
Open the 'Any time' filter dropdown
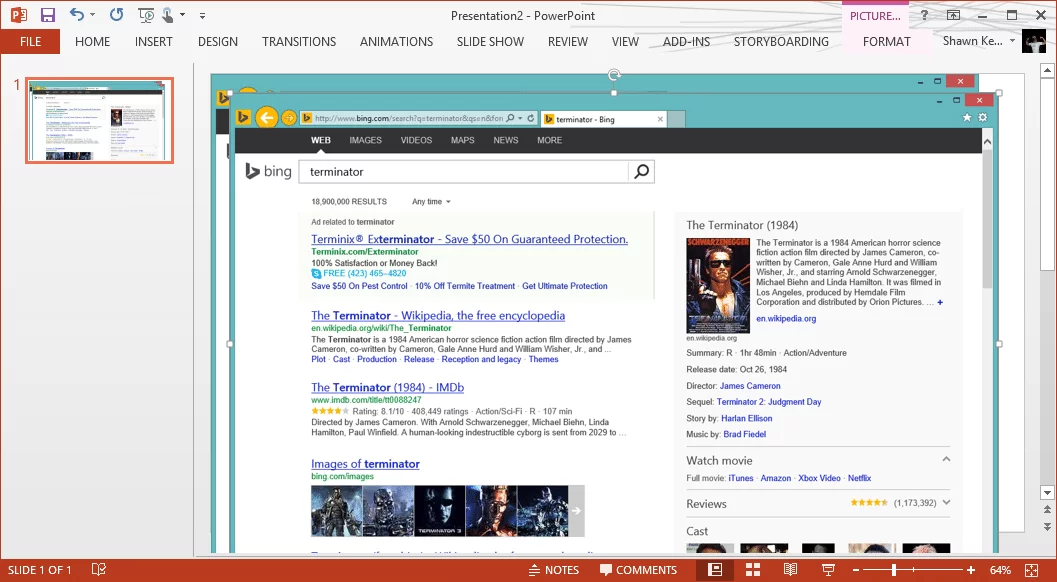pyautogui.click(x=431, y=202)
